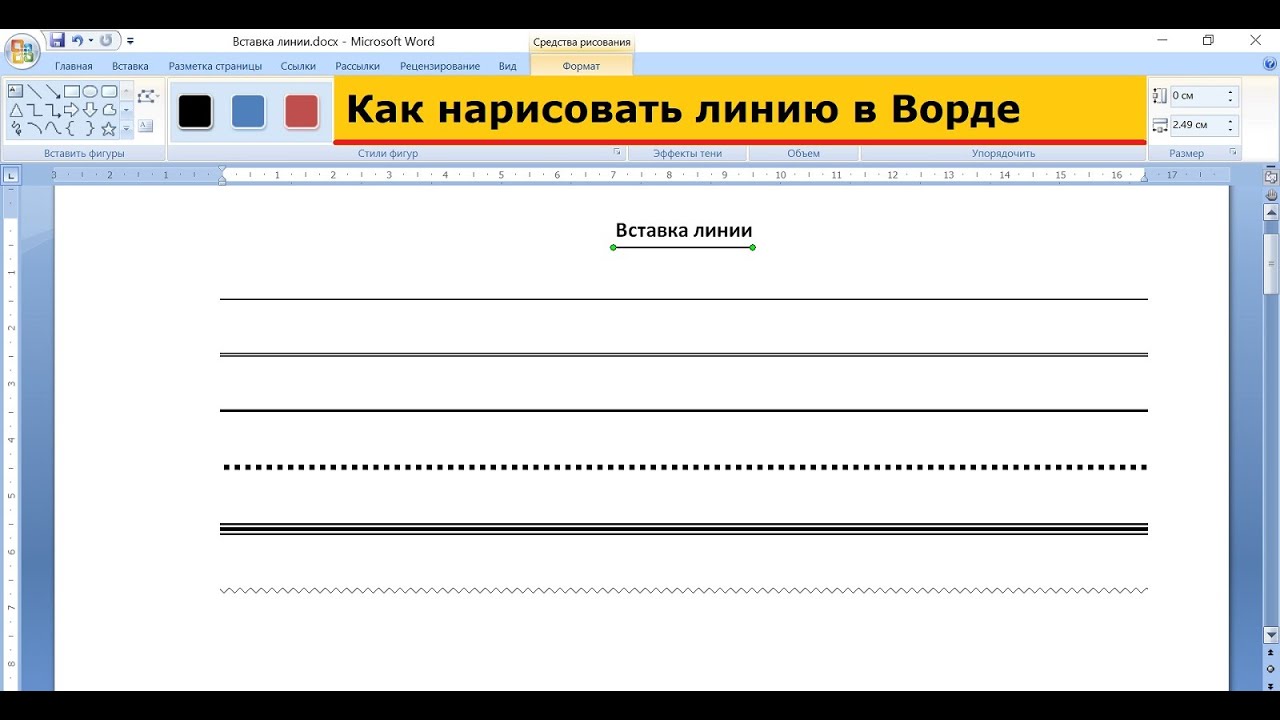Select the Left Brace shape
The height and width of the screenshot is (720, 1280).
click(72, 129)
